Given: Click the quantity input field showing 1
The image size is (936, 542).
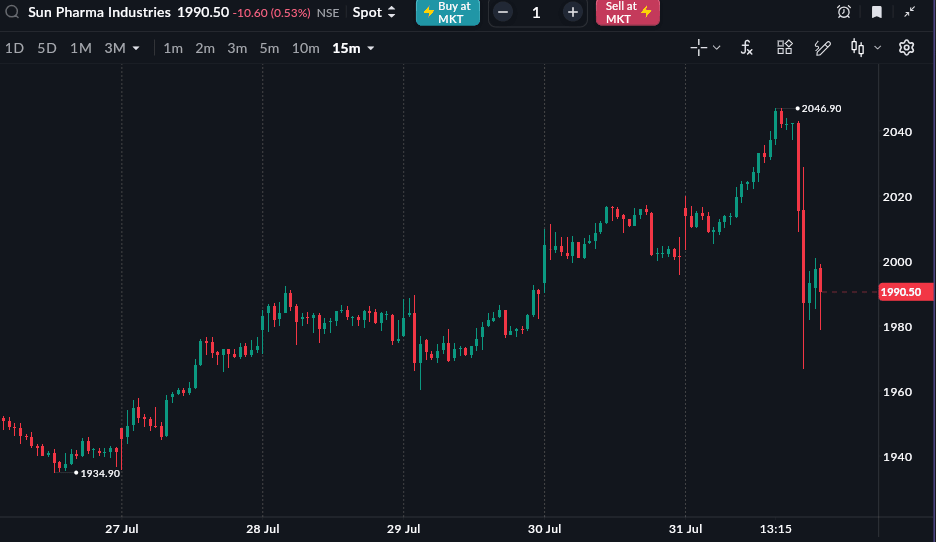Looking at the screenshot, I should tap(536, 13).
